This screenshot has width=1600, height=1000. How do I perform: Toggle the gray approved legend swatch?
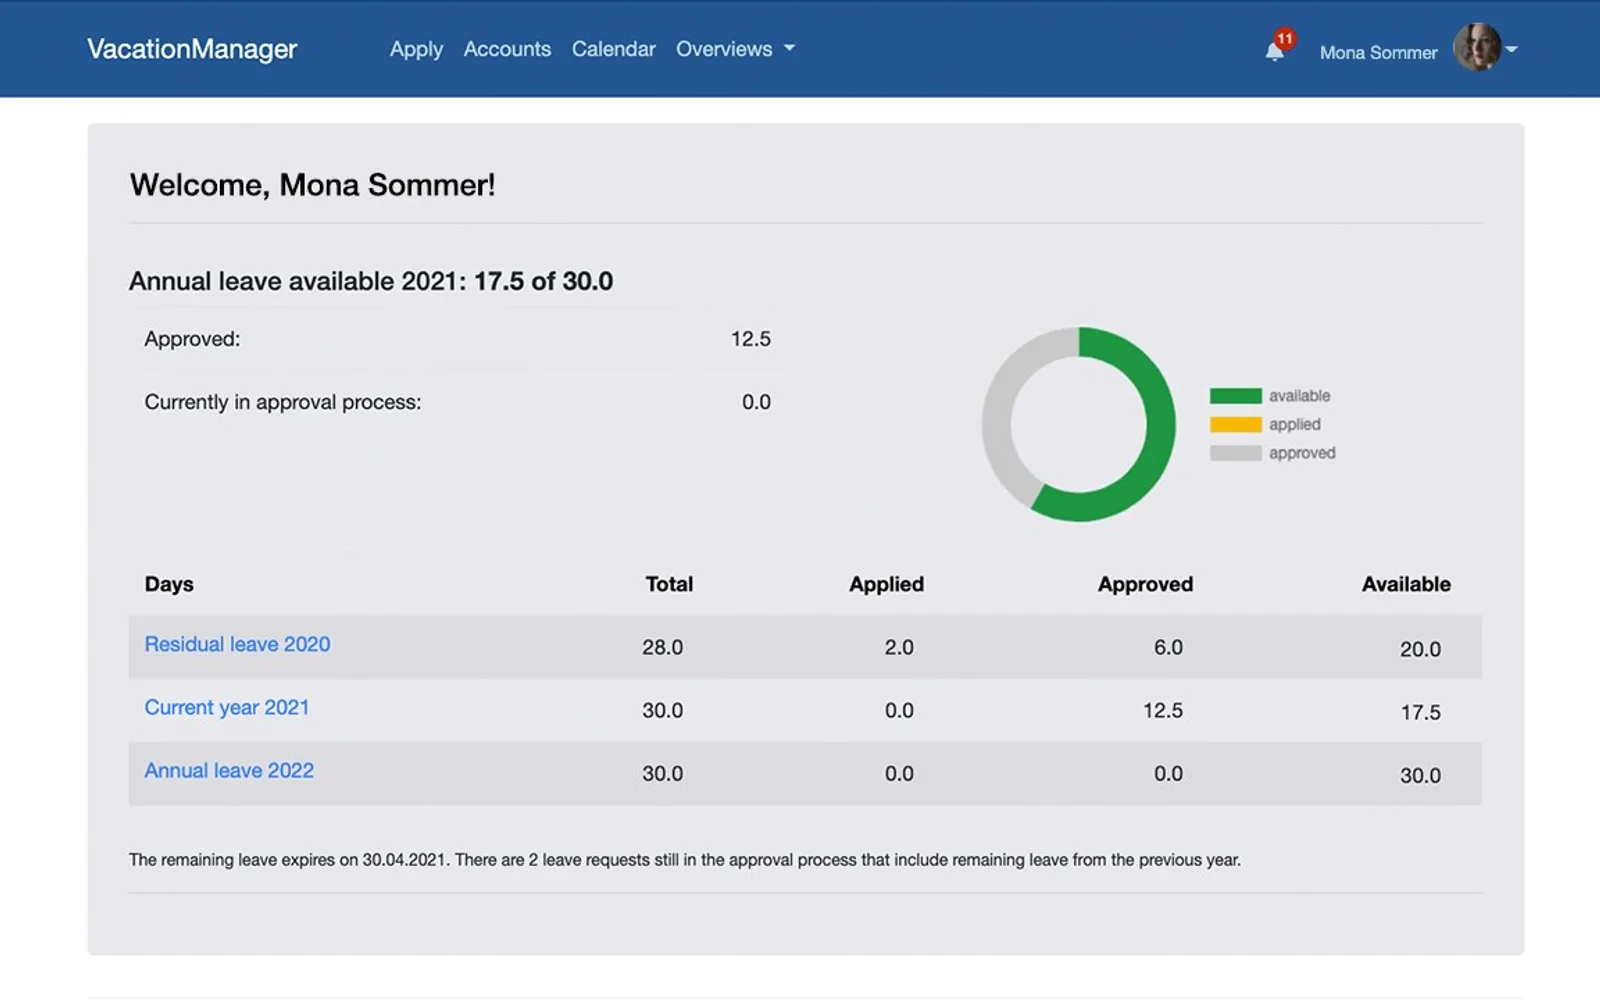1235,453
